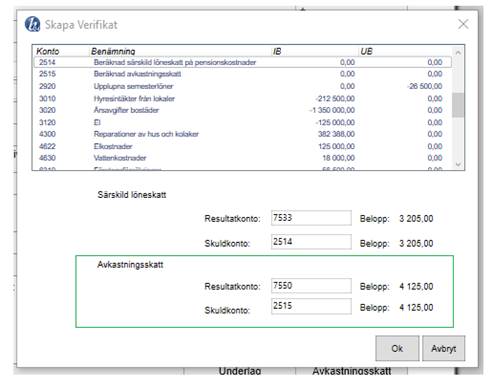493x389 pixels.
Task: Confirm with the Ok button
Action: [397, 348]
